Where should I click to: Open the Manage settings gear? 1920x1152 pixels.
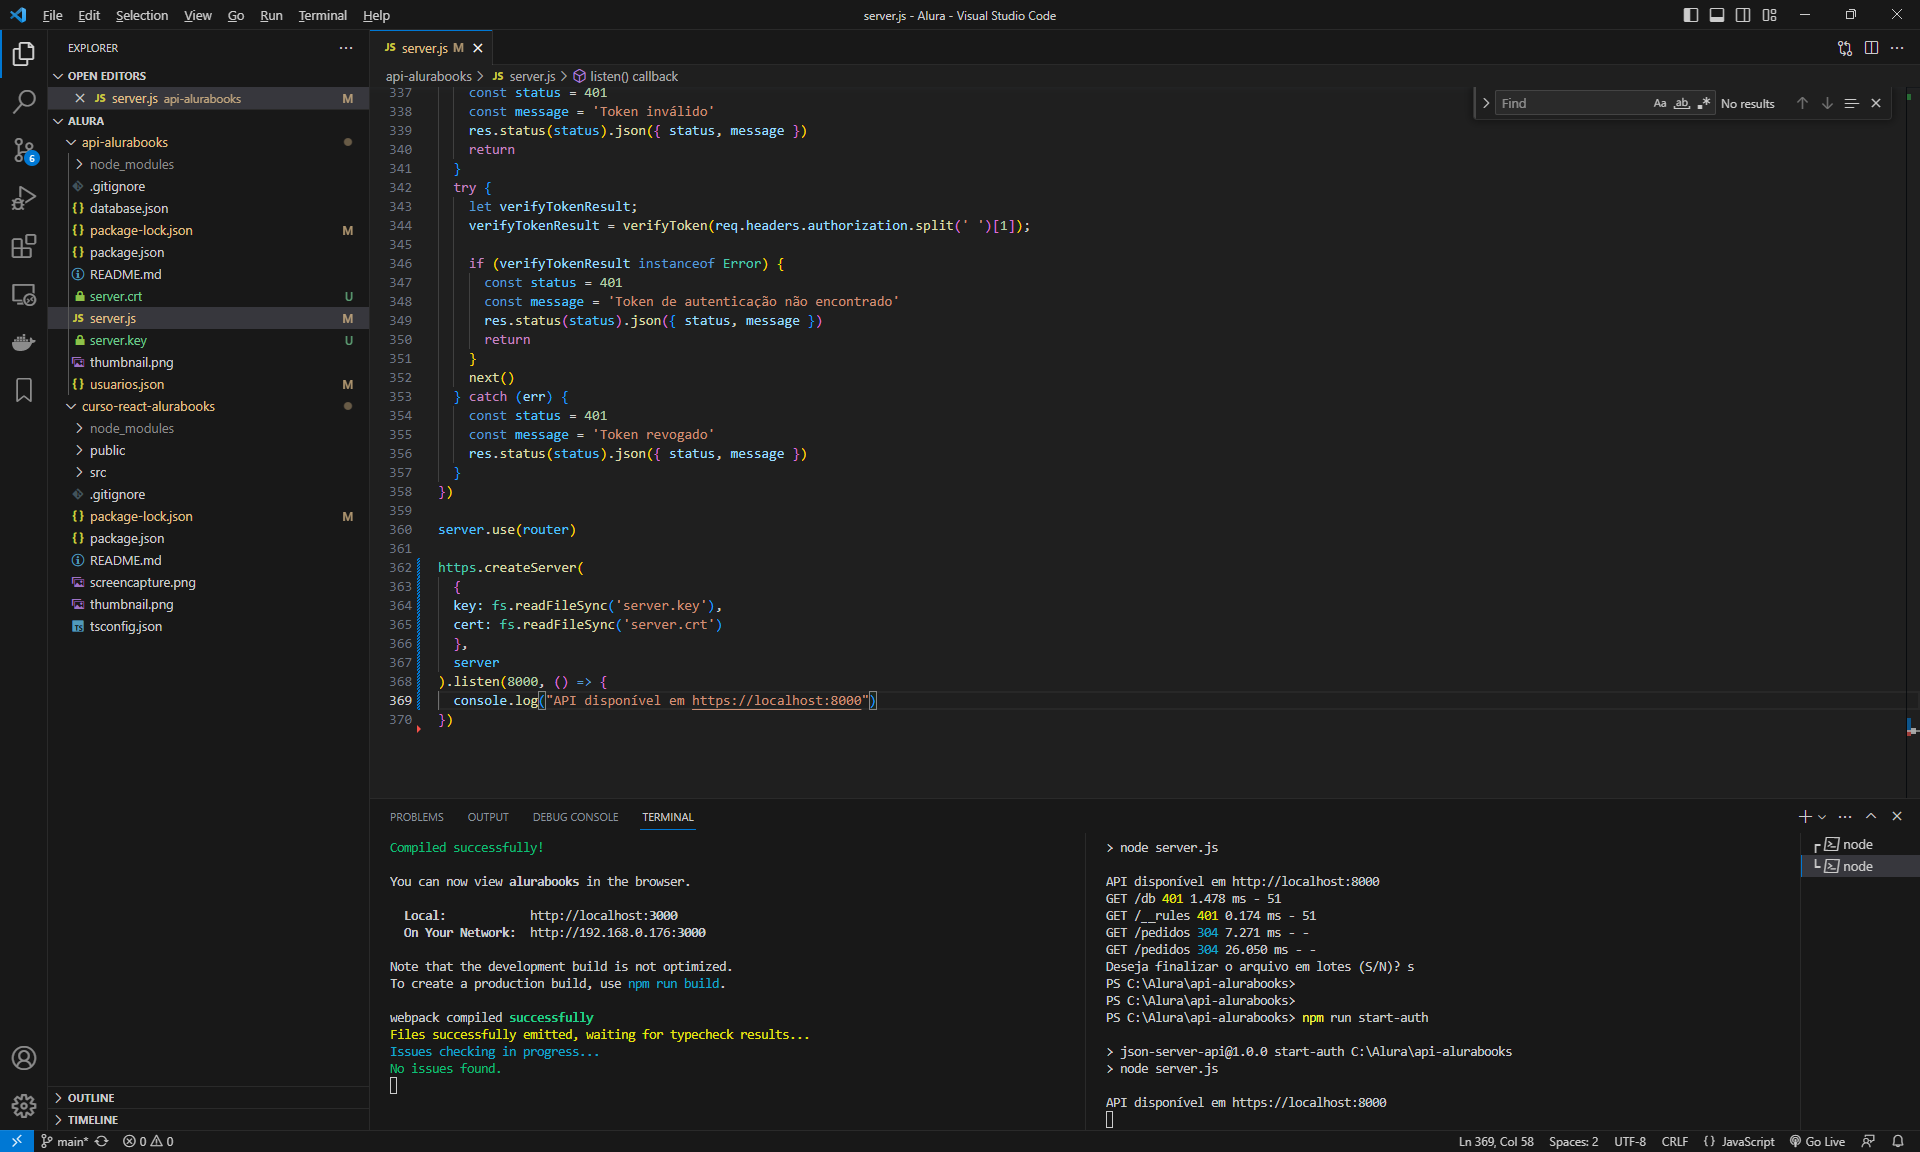coord(24,1106)
